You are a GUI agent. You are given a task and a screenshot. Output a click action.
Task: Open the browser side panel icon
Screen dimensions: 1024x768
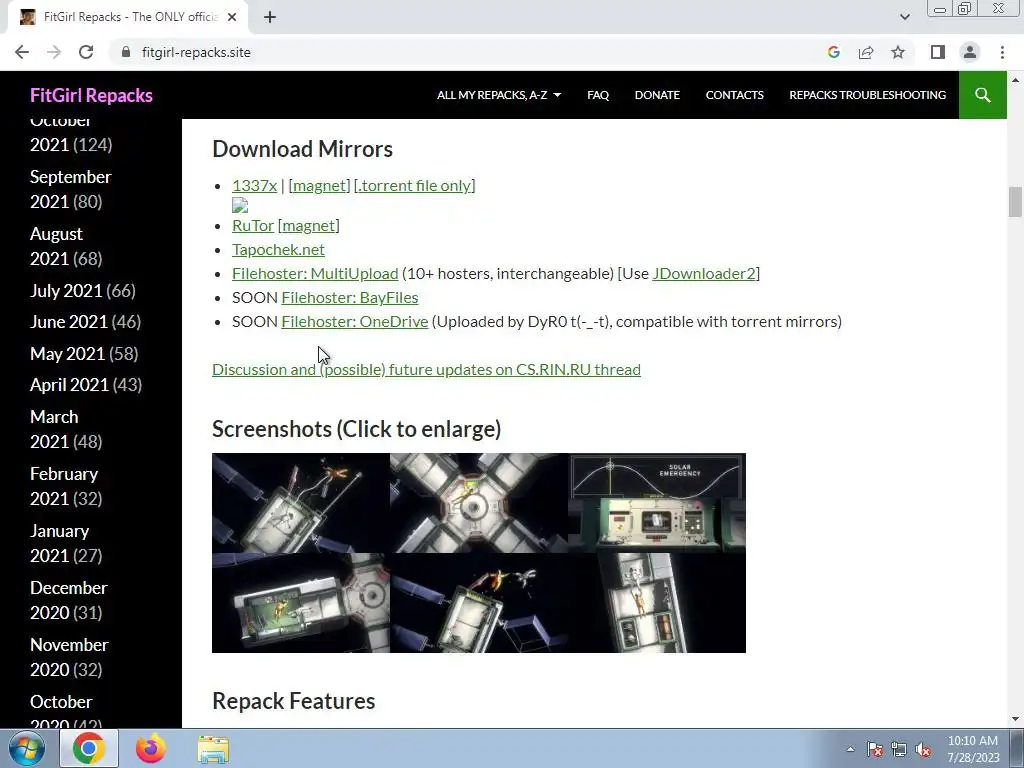938,52
